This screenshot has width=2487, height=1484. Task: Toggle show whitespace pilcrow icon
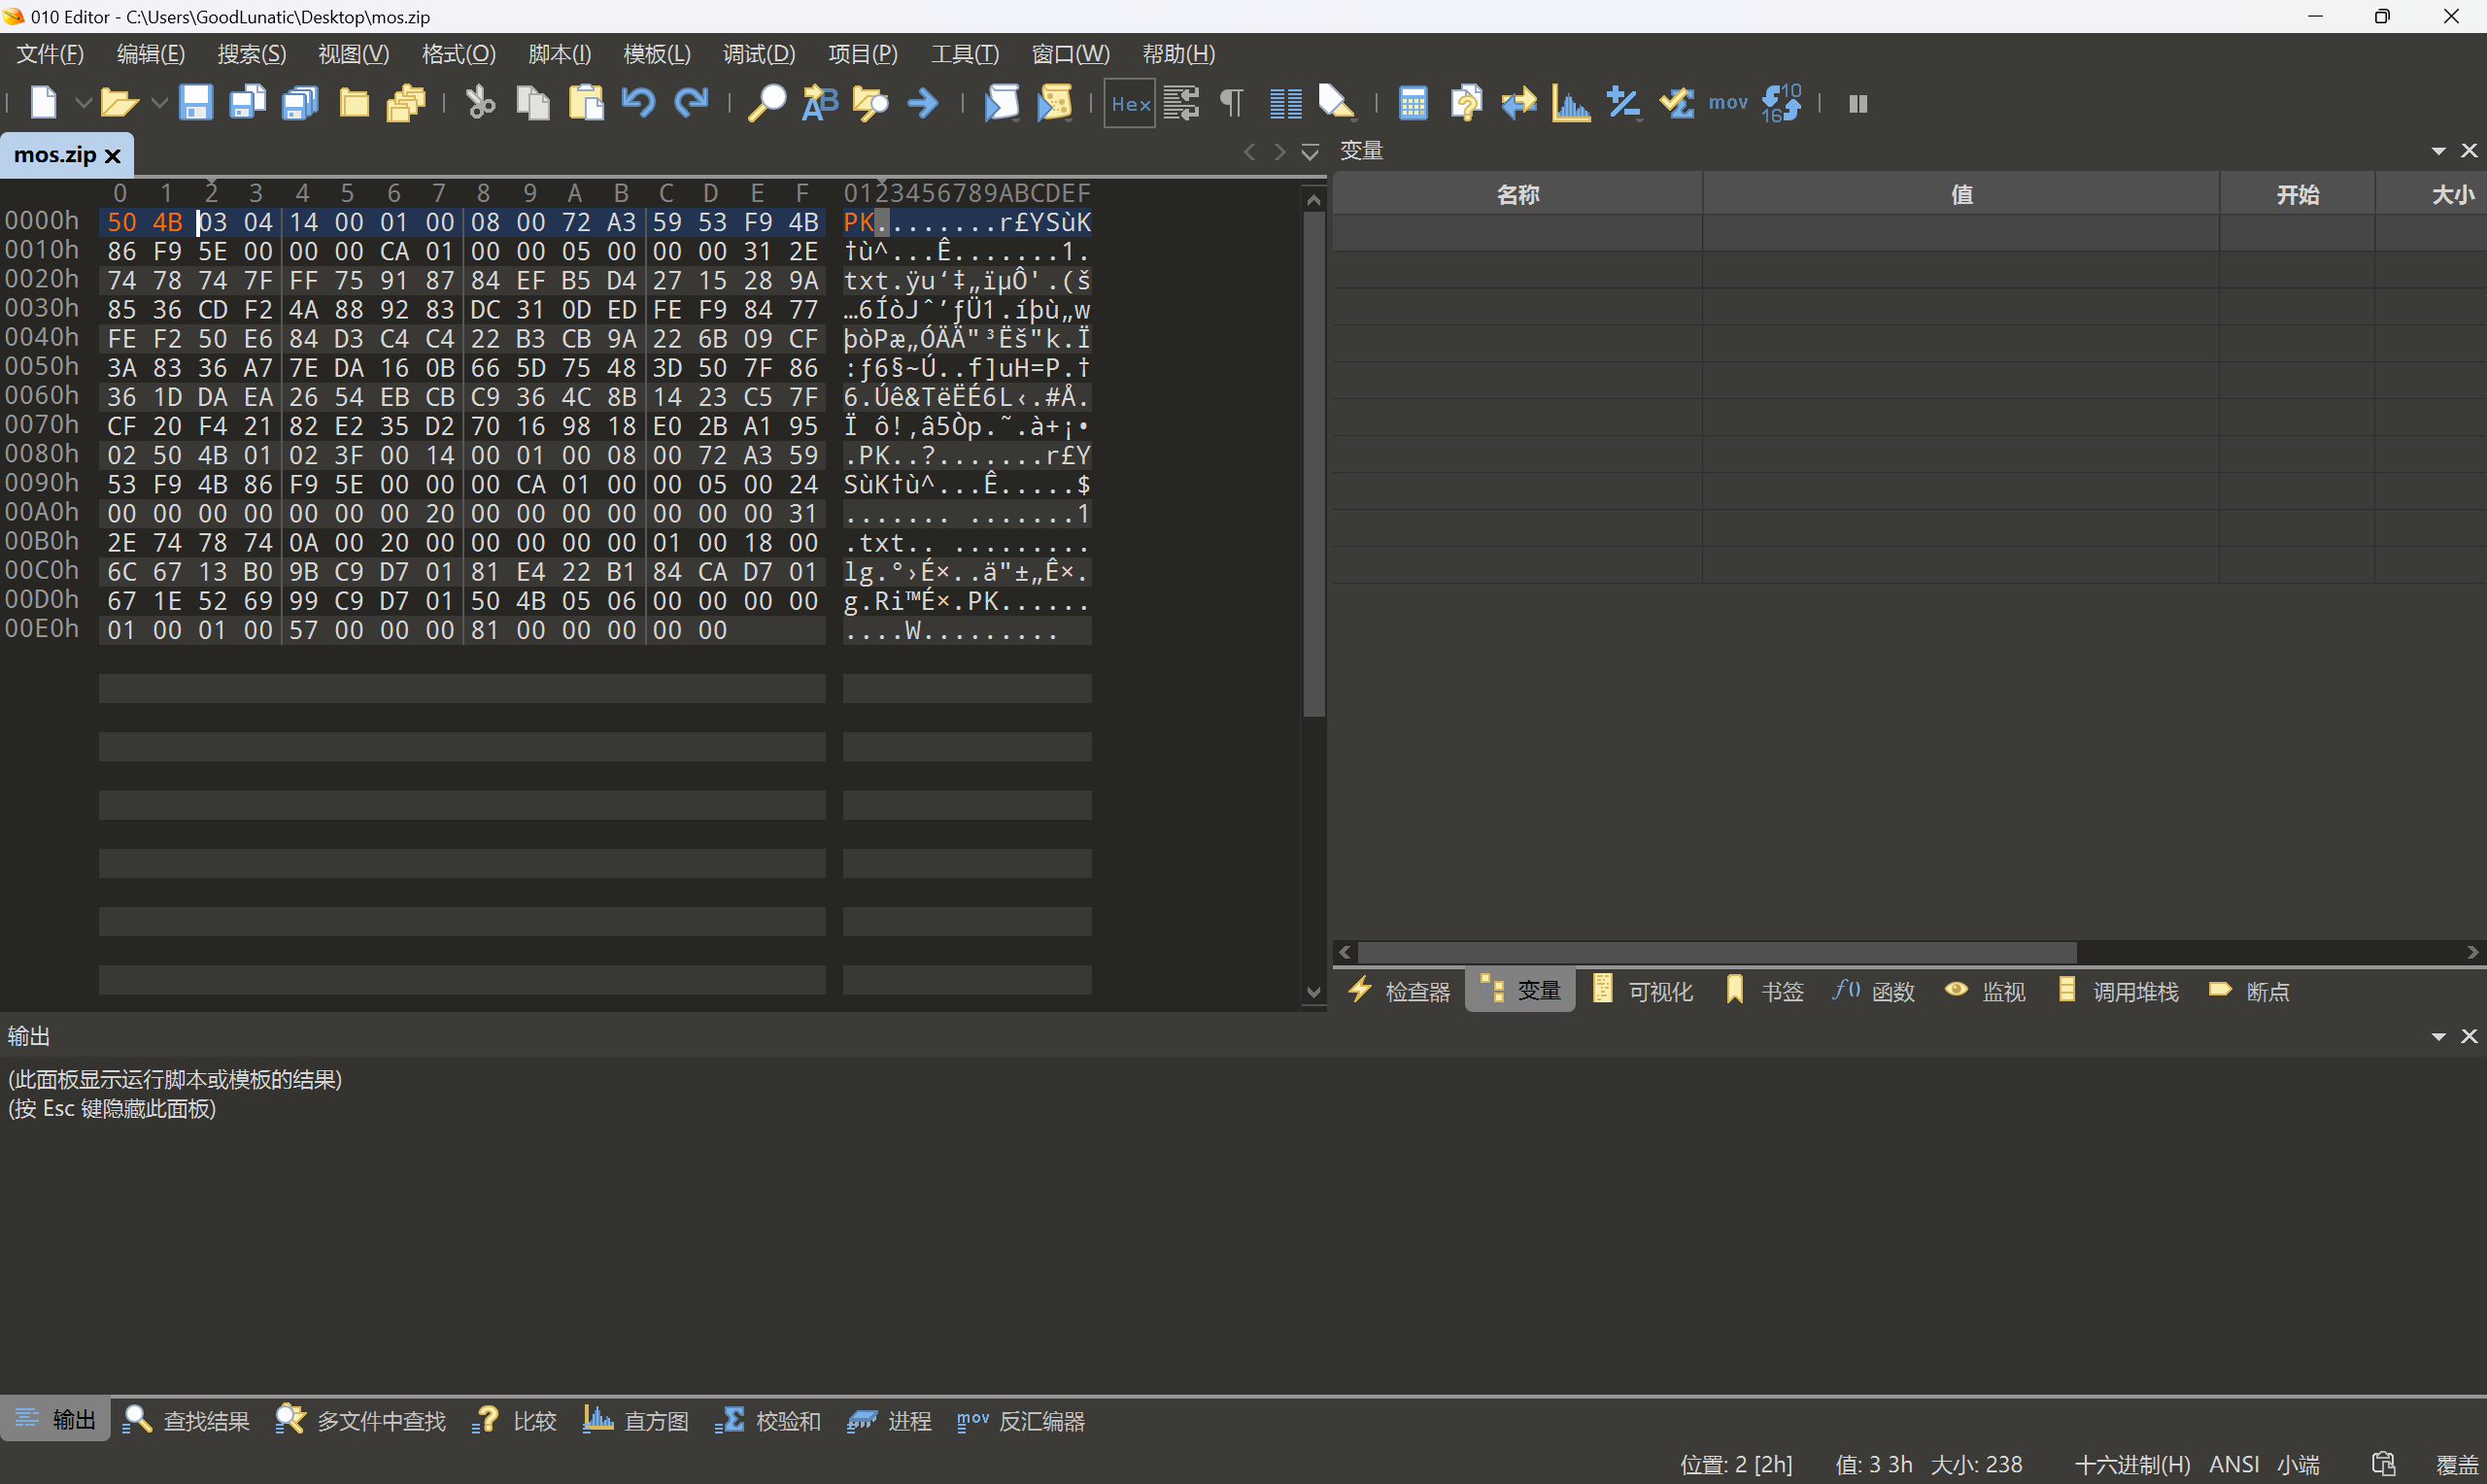1232,103
